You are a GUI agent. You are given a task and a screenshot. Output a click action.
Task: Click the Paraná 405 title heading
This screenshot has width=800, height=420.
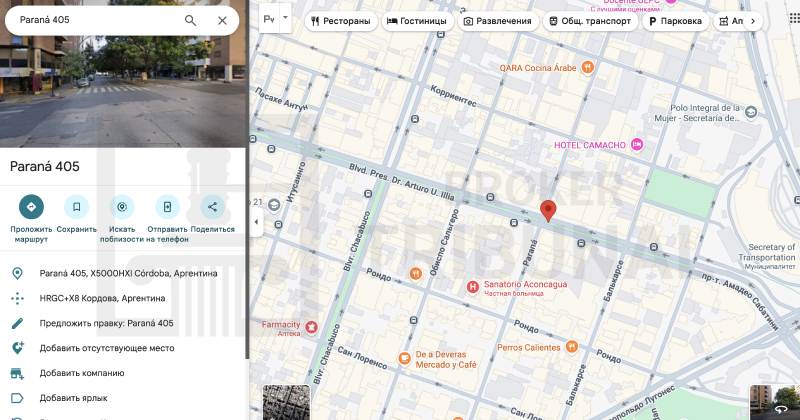click(45, 166)
